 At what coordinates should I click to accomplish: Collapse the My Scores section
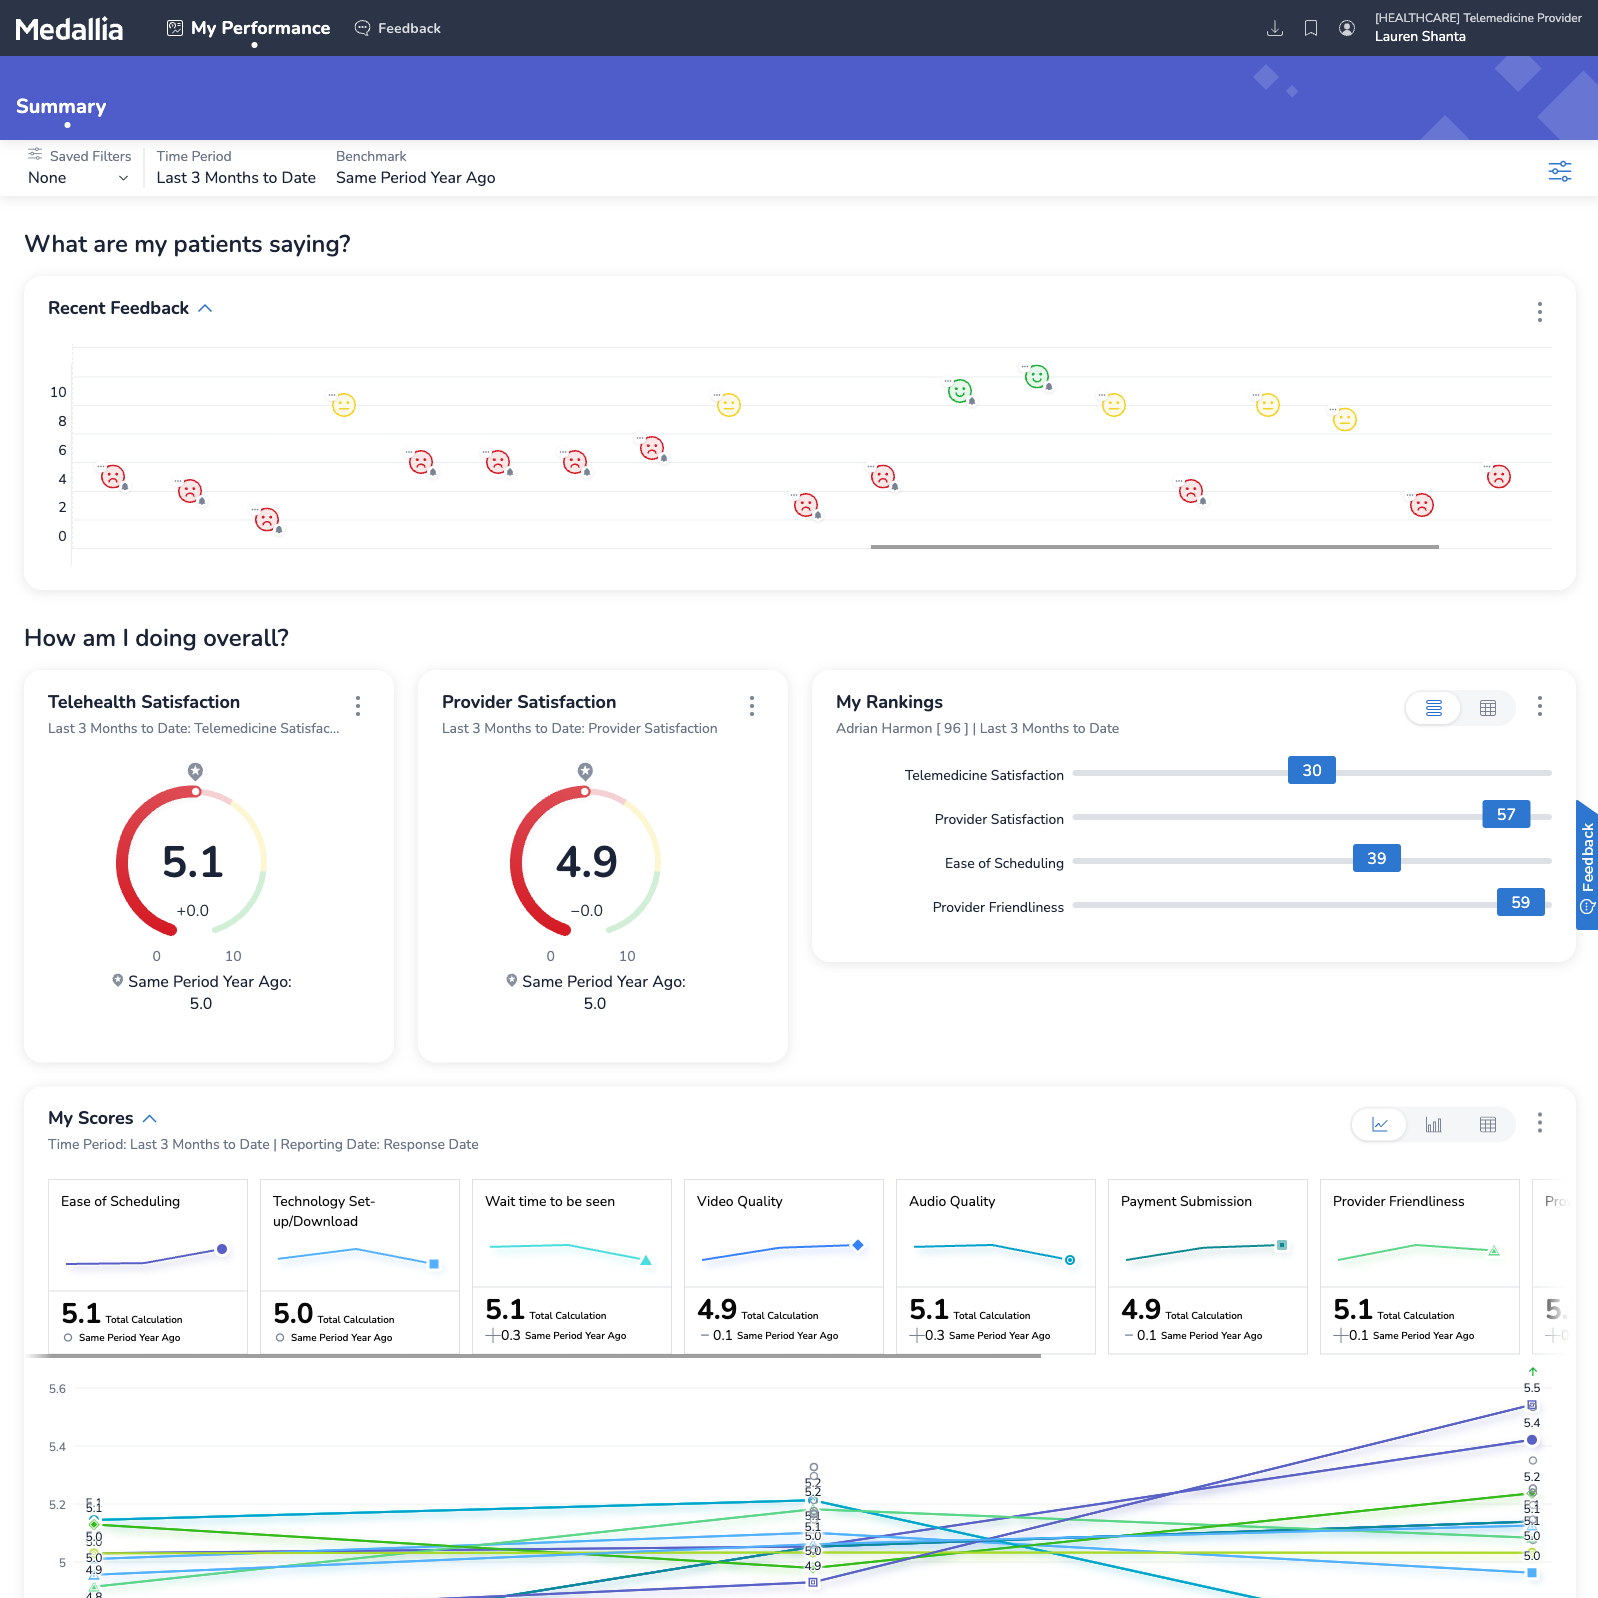[x=150, y=1118]
